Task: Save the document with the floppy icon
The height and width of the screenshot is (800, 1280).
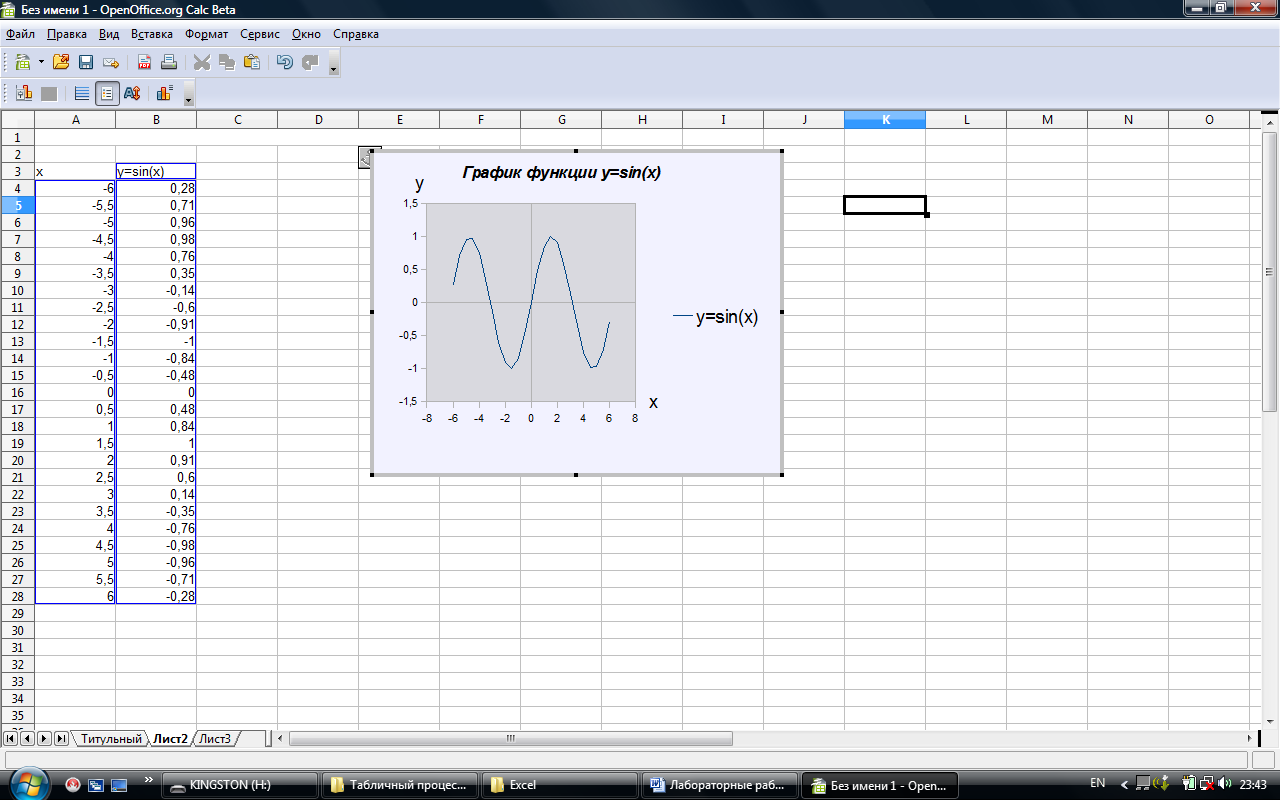Action: click(x=86, y=62)
